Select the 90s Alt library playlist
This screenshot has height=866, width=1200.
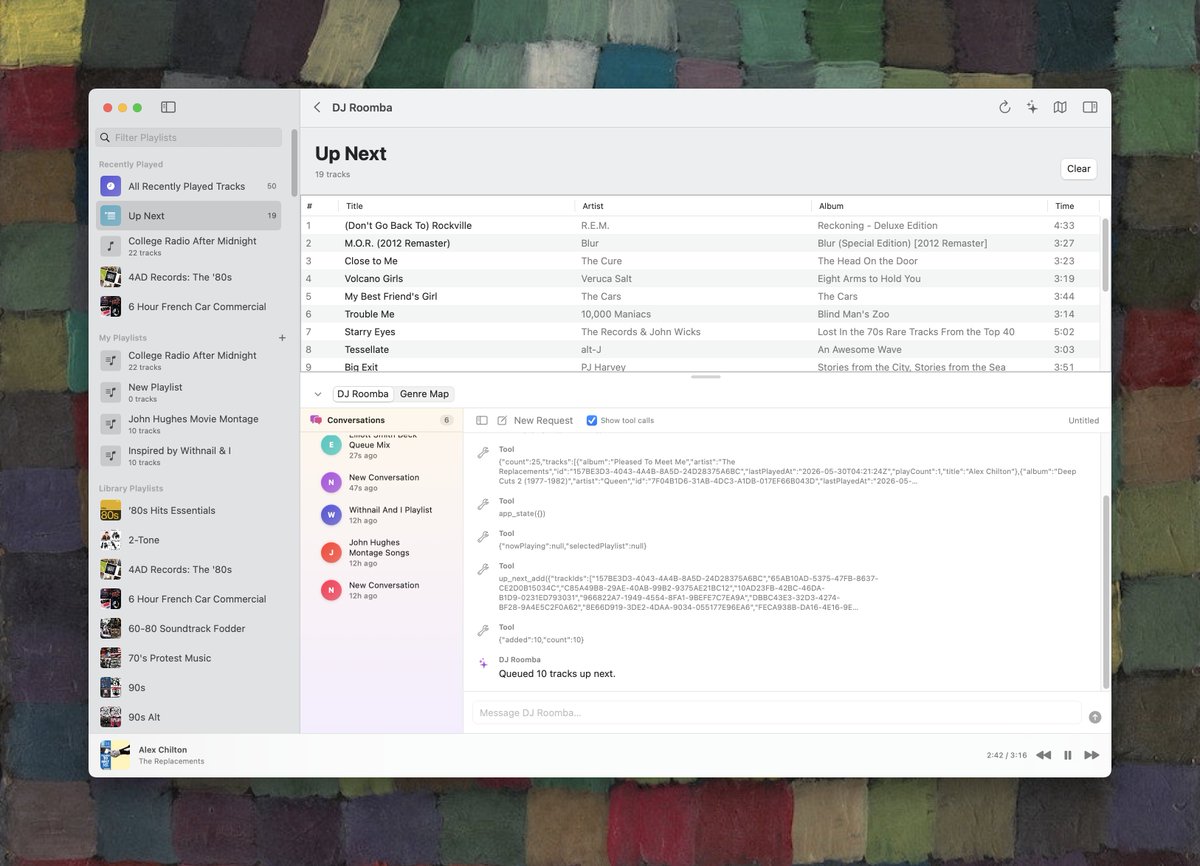(x=188, y=717)
